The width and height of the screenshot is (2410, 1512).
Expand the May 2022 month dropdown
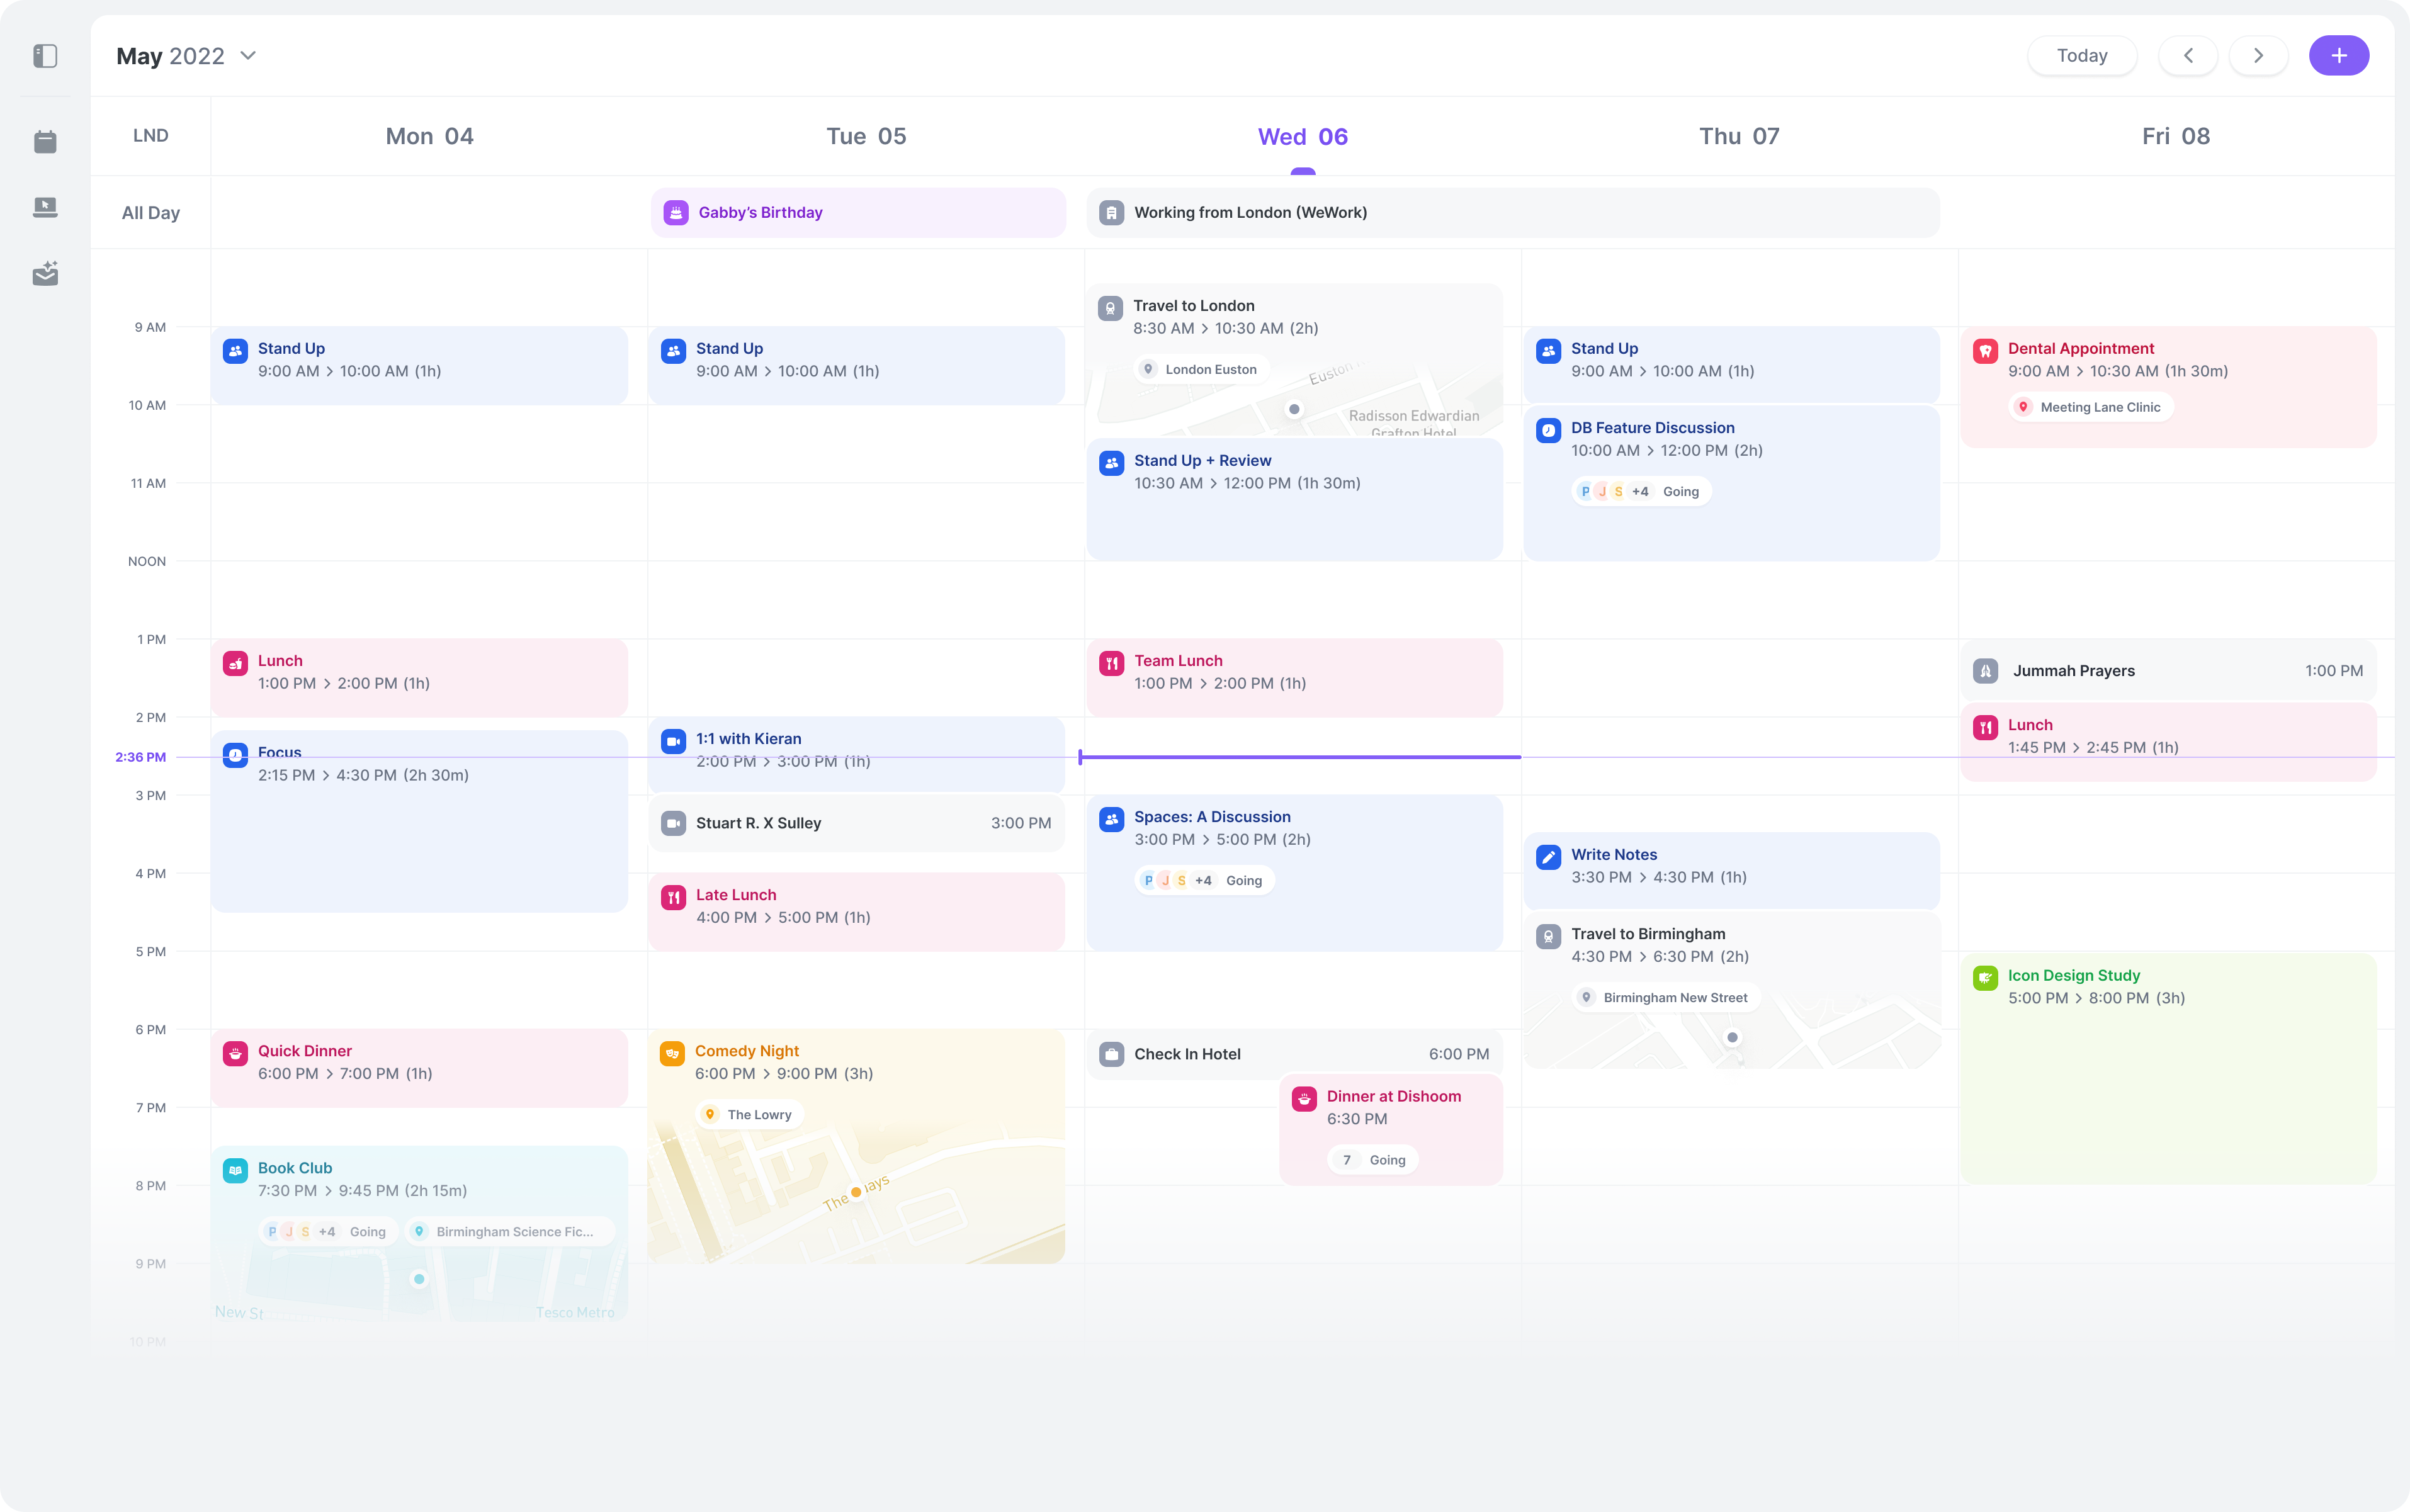[x=248, y=56]
